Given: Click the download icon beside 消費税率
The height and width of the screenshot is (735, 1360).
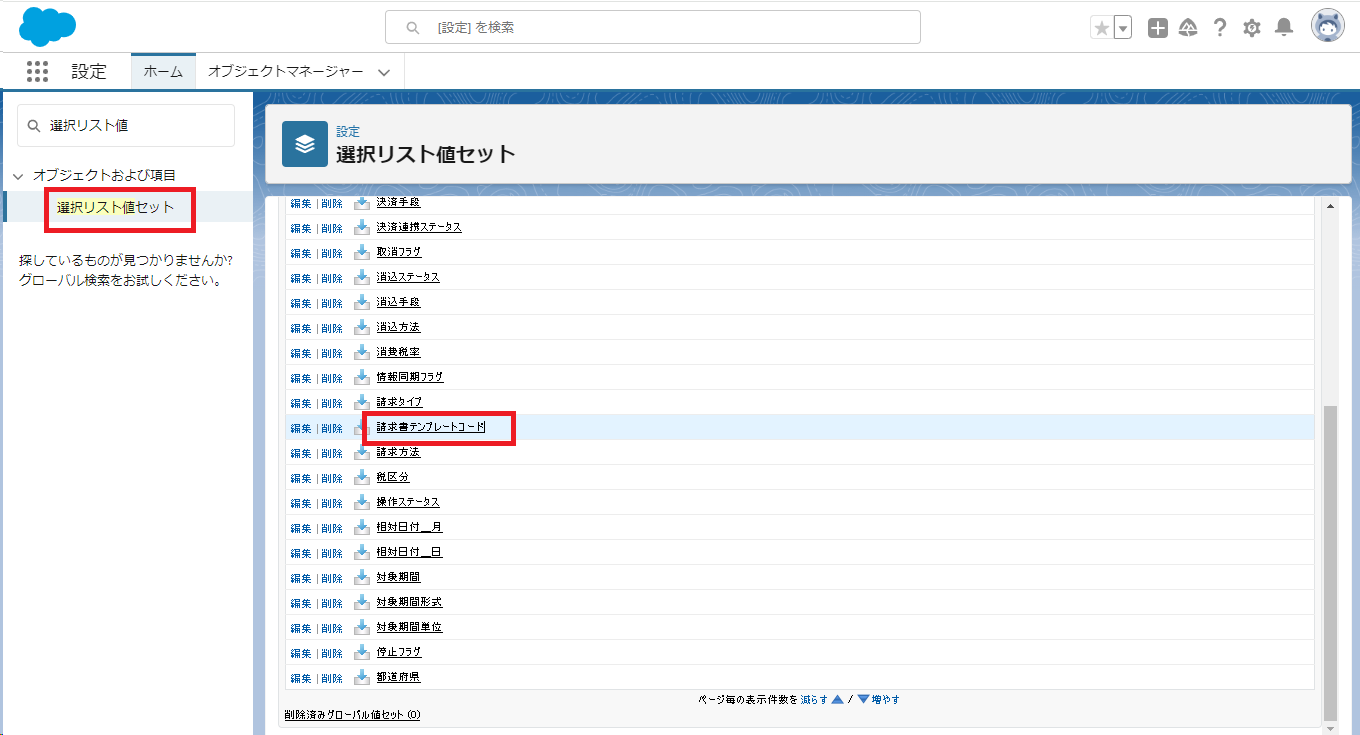Looking at the screenshot, I should coord(362,353).
